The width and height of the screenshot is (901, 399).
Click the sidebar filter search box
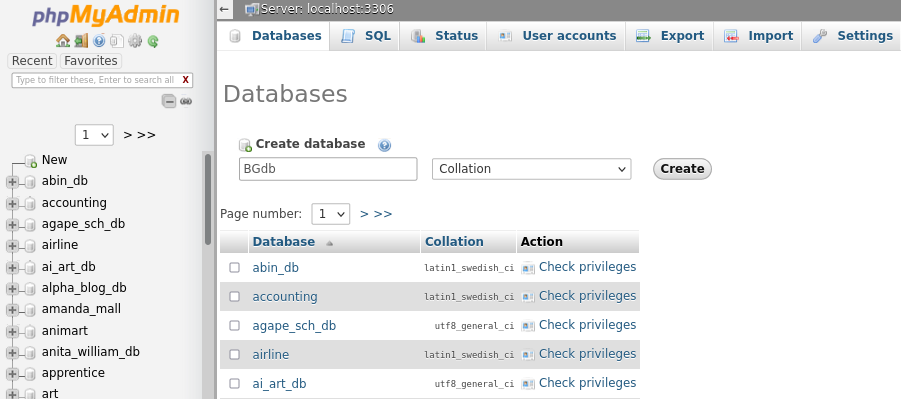(102, 80)
